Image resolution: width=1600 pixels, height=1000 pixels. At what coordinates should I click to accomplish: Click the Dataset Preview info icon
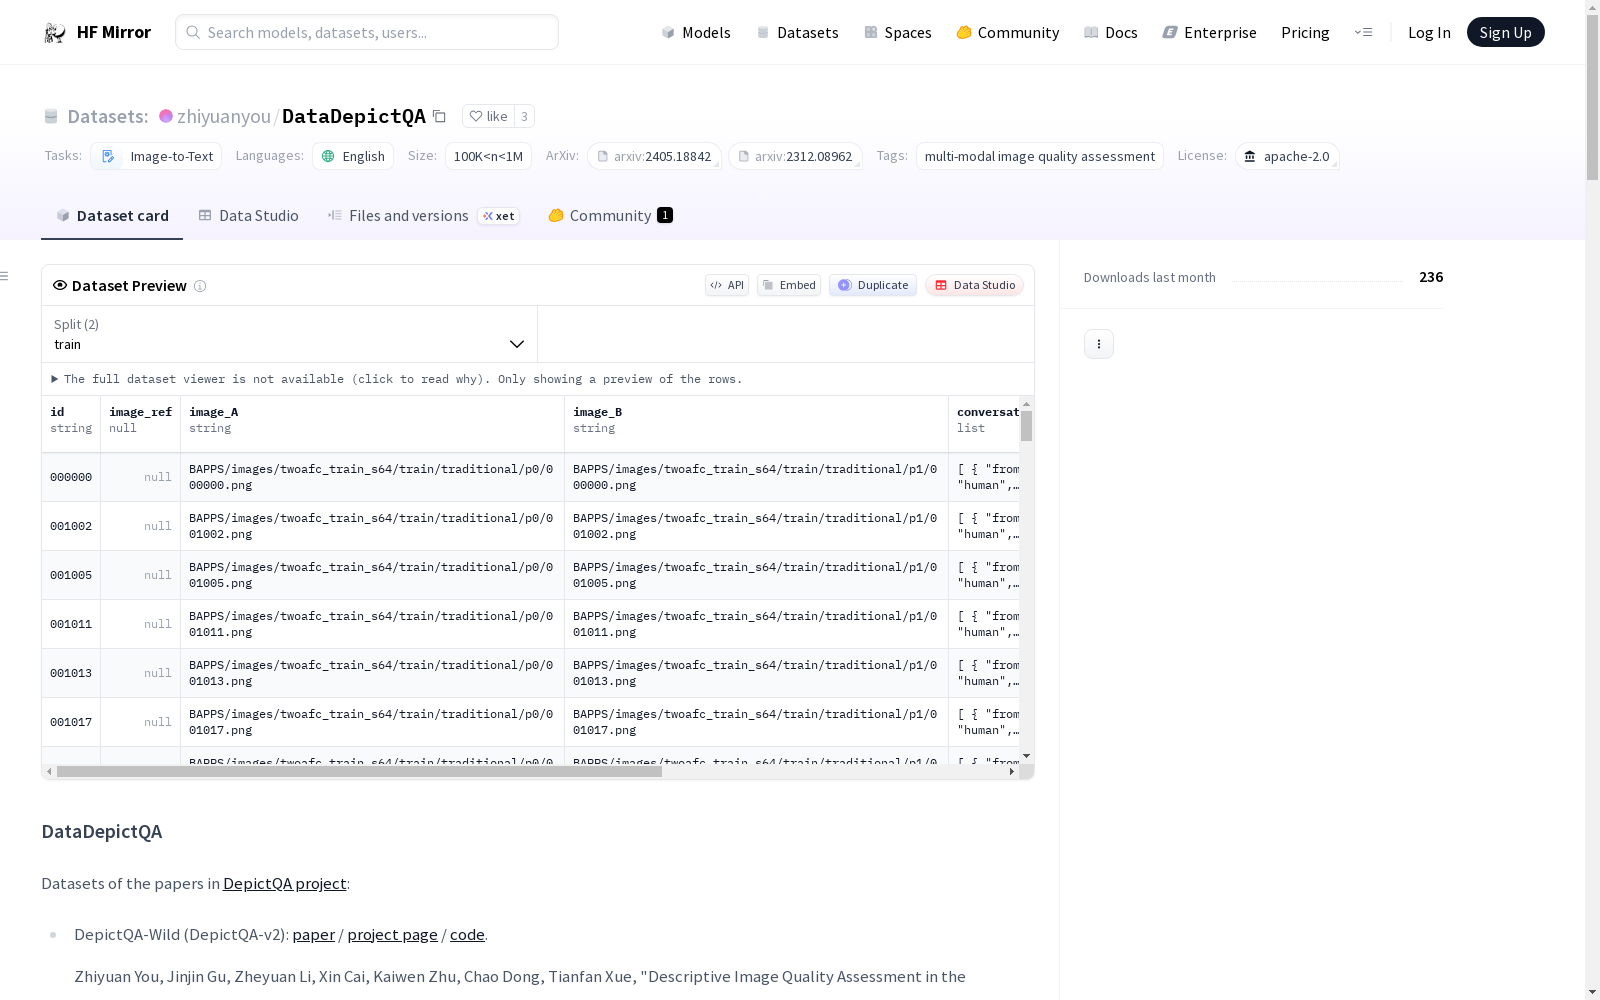click(x=200, y=286)
